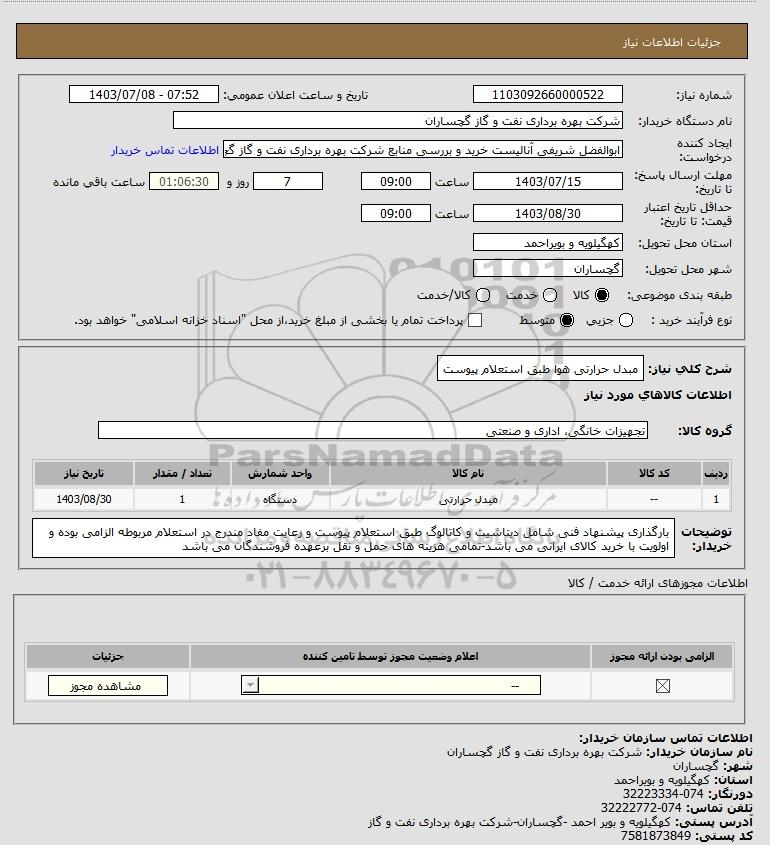Image resolution: width=770 pixels, height=845 pixels.
Task: Click the جزئیات column header
Action: coord(108,656)
